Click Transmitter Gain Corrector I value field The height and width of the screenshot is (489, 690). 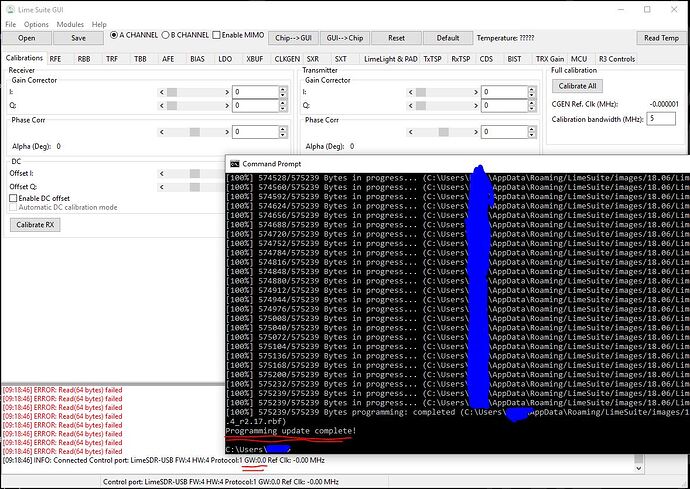504,92
